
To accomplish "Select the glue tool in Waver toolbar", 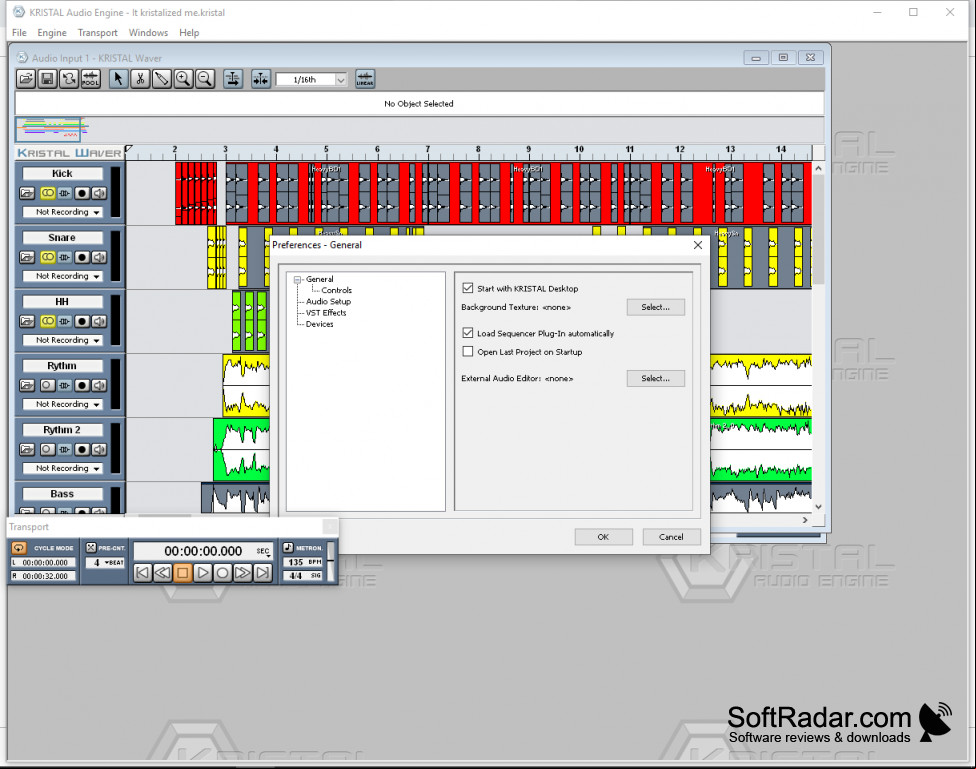I will click(161, 79).
